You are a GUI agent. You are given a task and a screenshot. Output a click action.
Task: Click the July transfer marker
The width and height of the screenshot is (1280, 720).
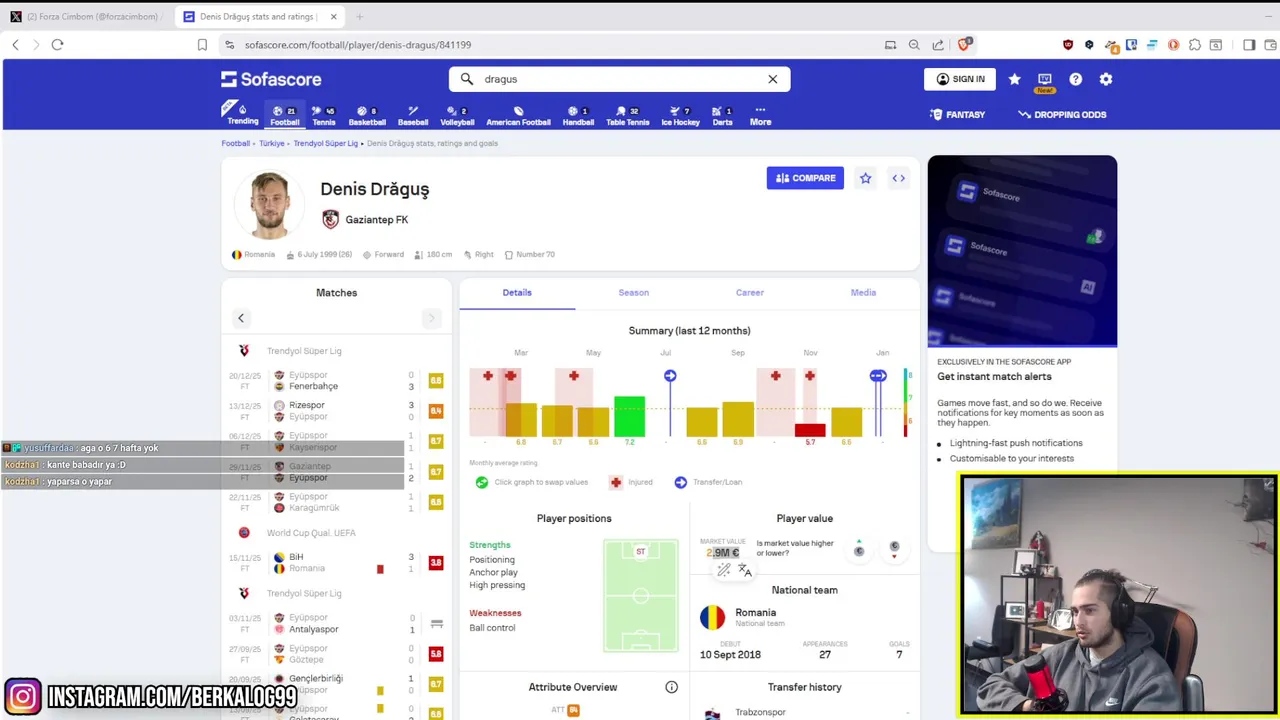point(670,376)
